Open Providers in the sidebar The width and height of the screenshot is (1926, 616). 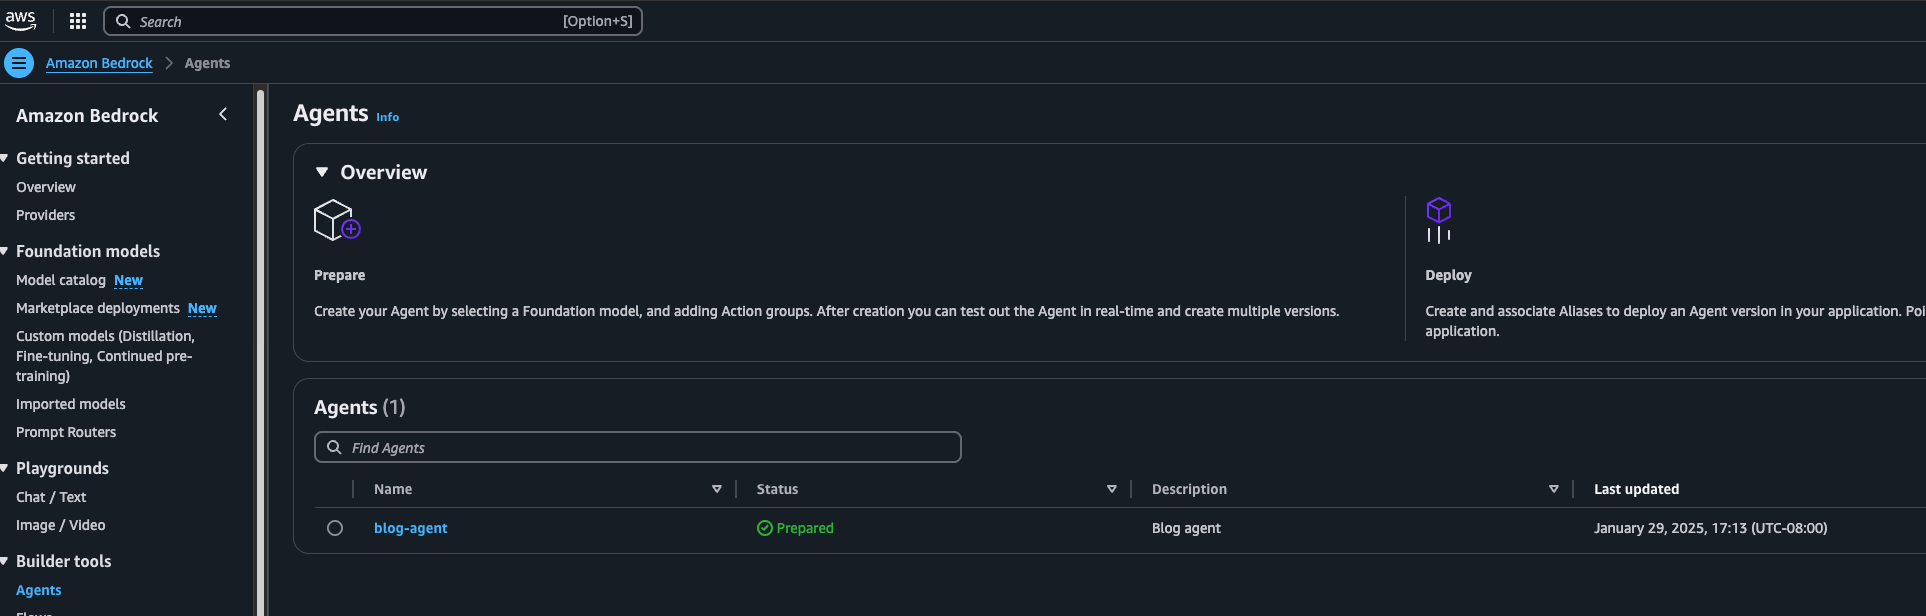46,215
